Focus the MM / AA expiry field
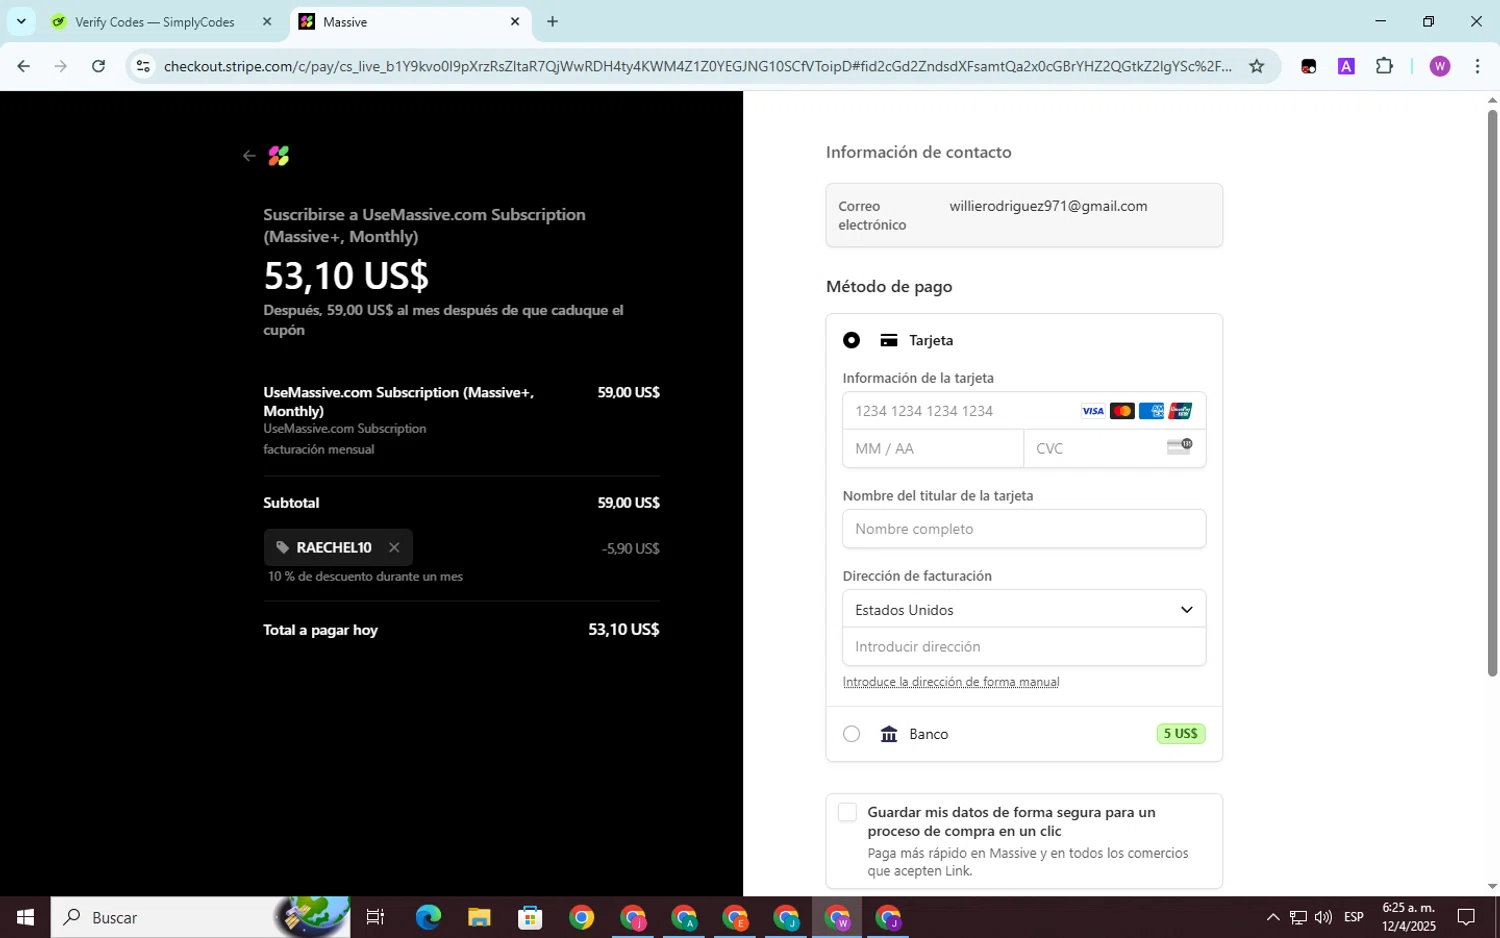1500x938 pixels. pos(933,449)
